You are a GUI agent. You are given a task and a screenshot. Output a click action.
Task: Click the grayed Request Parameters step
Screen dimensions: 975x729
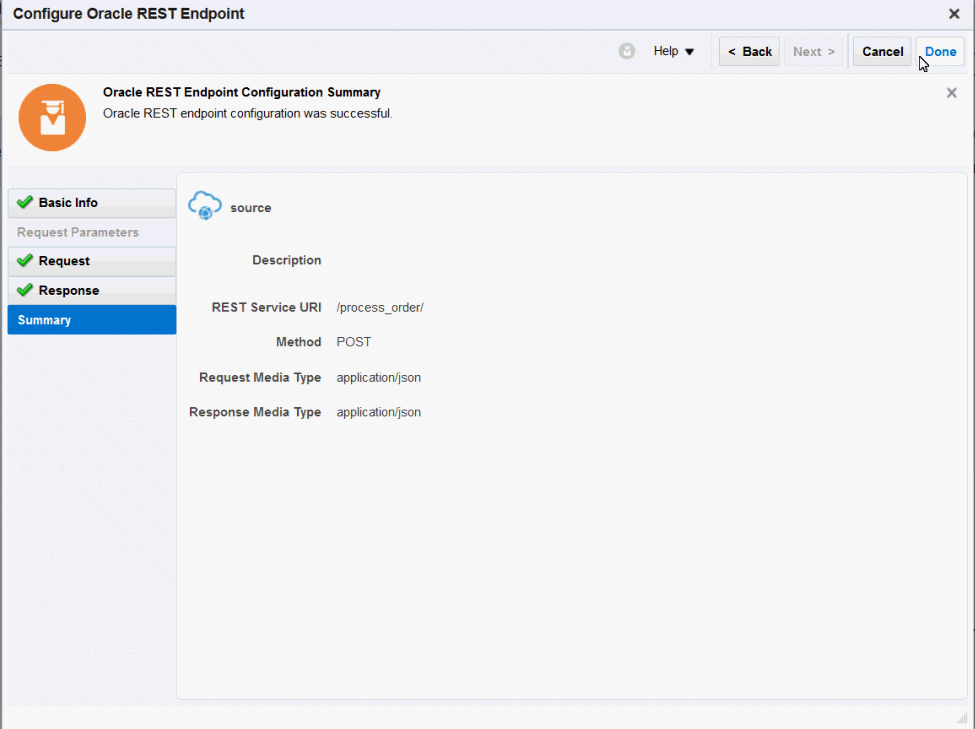tap(78, 232)
